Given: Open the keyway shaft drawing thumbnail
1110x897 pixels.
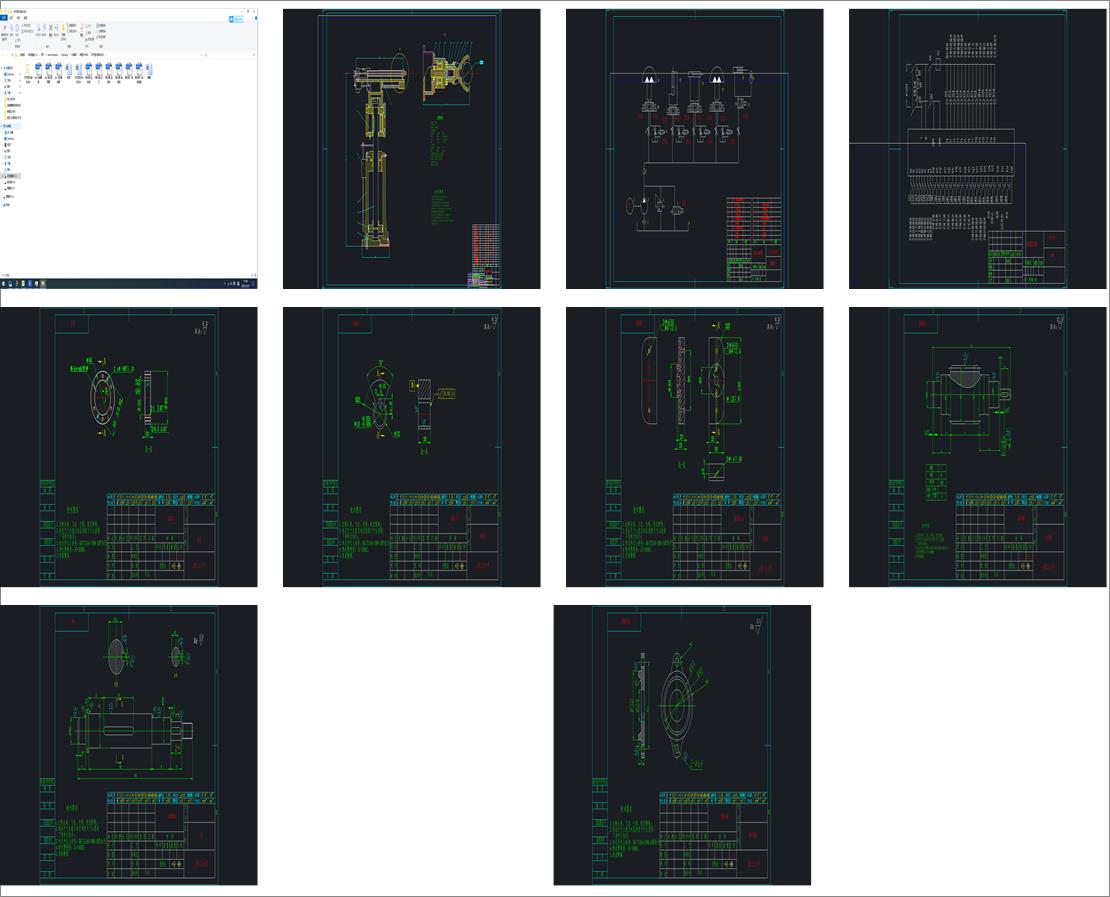Looking at the screenshot, I should click(x=128, y=745).
